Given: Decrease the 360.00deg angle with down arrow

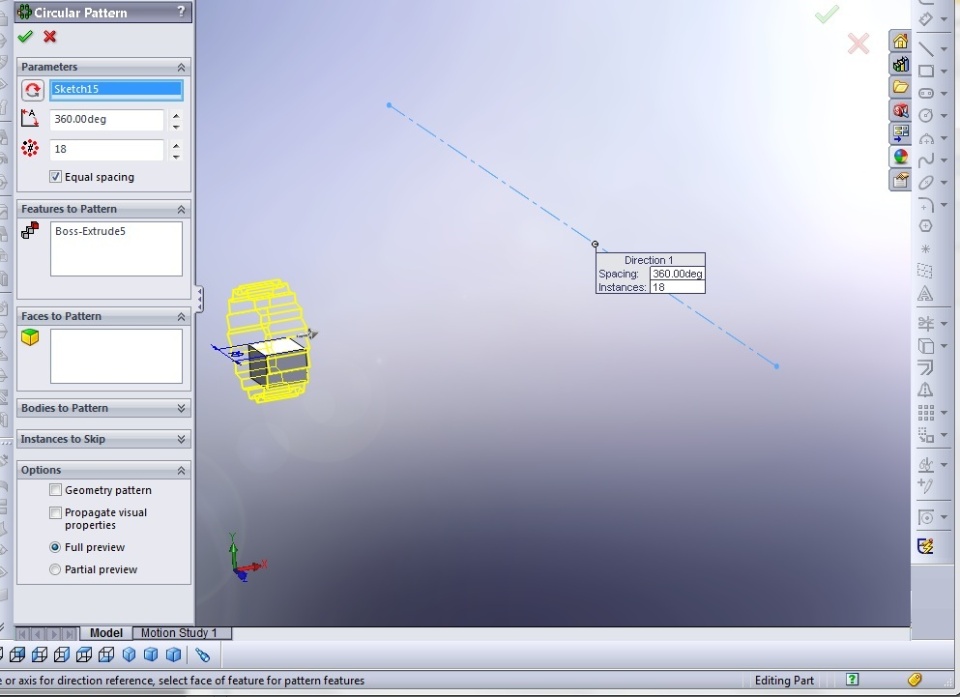Looking at the screenshot, I should 176,126.
